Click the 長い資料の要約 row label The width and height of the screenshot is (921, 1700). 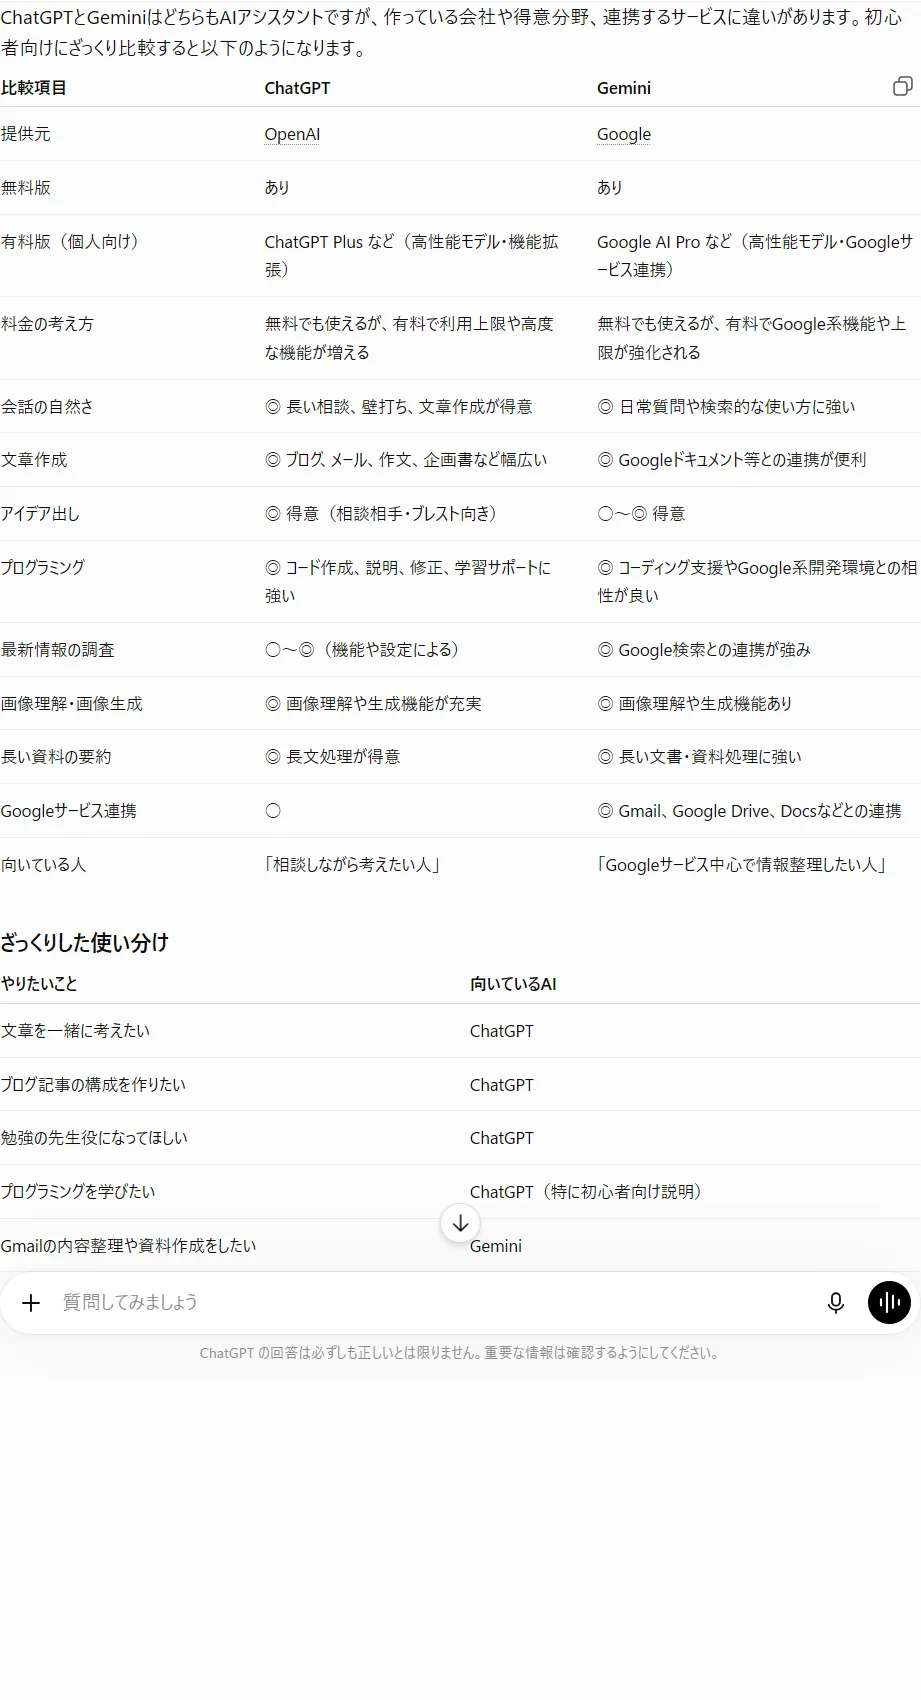[x=56, y=757]
